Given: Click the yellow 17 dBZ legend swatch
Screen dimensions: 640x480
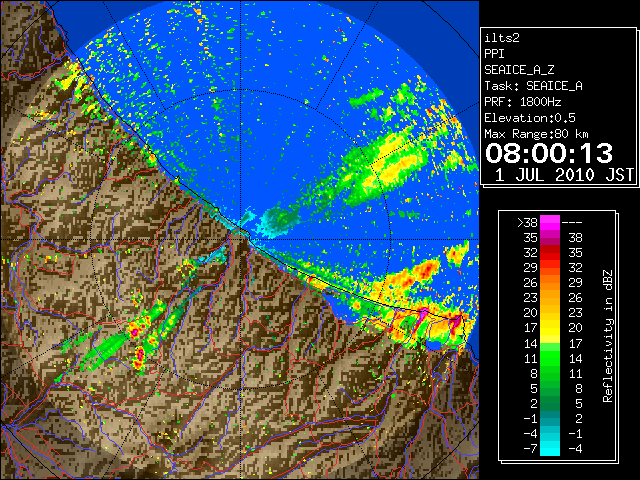Looking at the screenshot, I should pyautogui.click(x=550, y=328).
